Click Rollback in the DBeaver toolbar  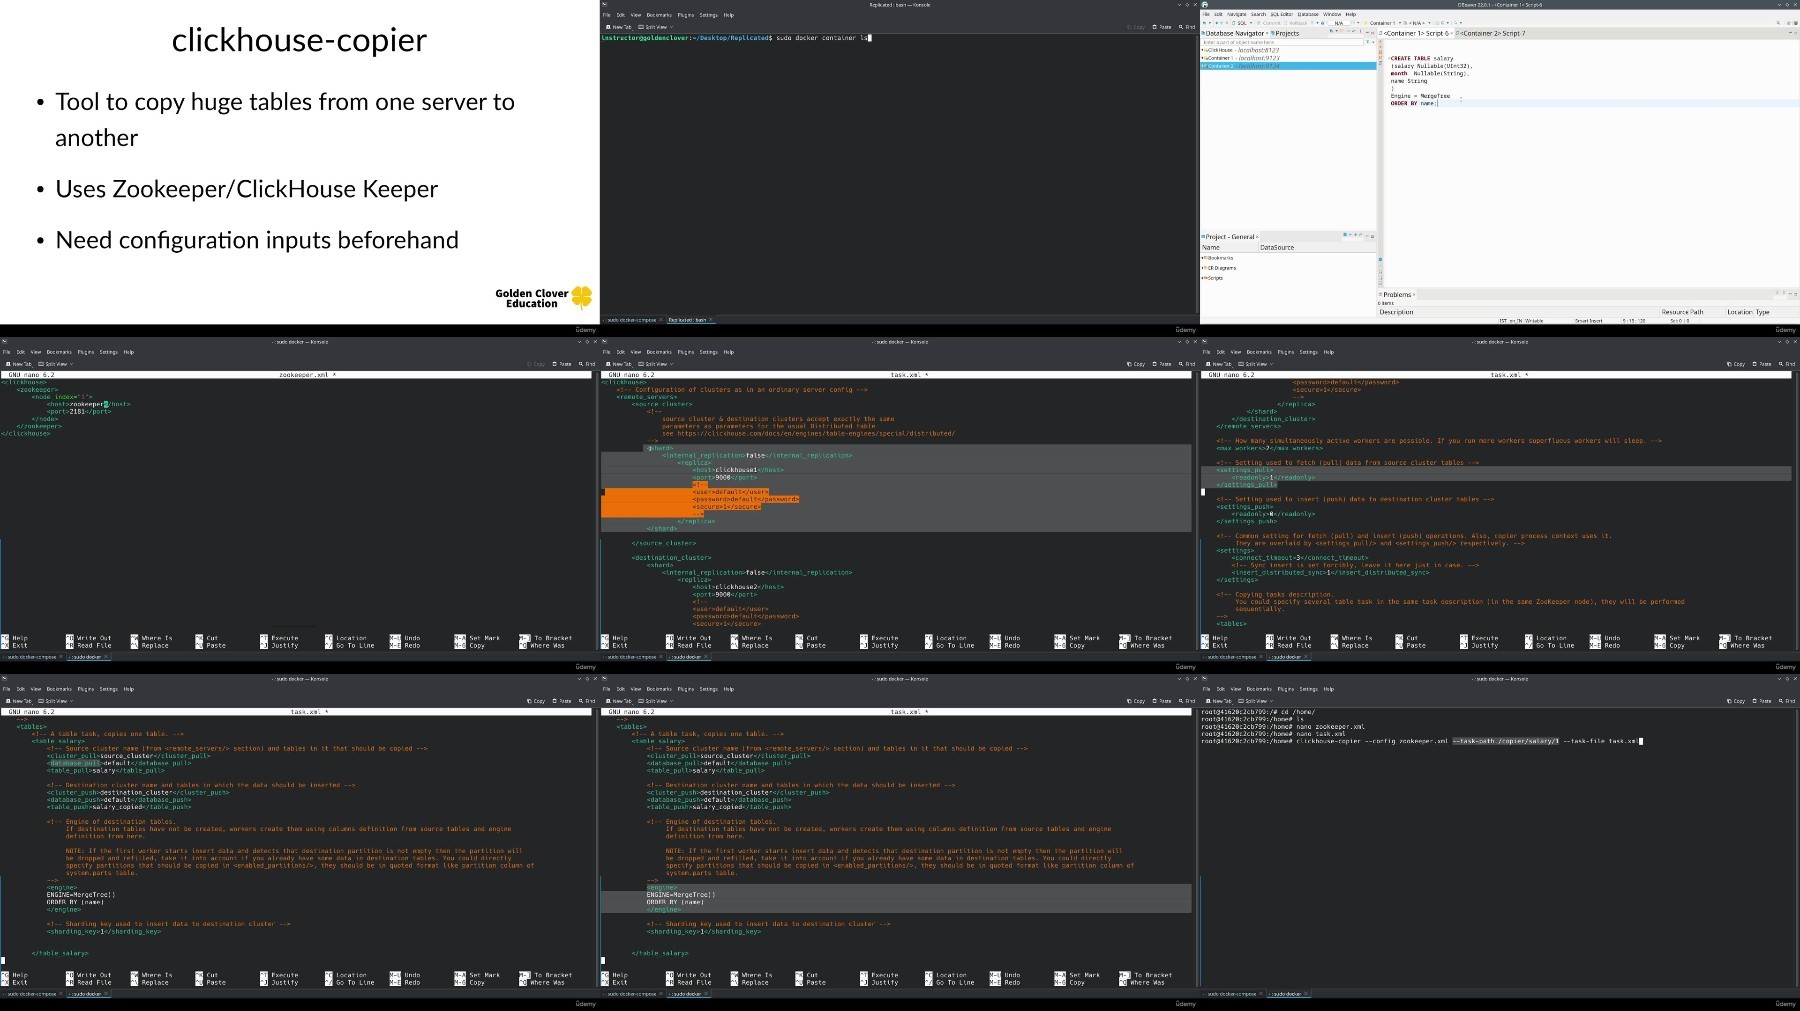[1296, 23]
